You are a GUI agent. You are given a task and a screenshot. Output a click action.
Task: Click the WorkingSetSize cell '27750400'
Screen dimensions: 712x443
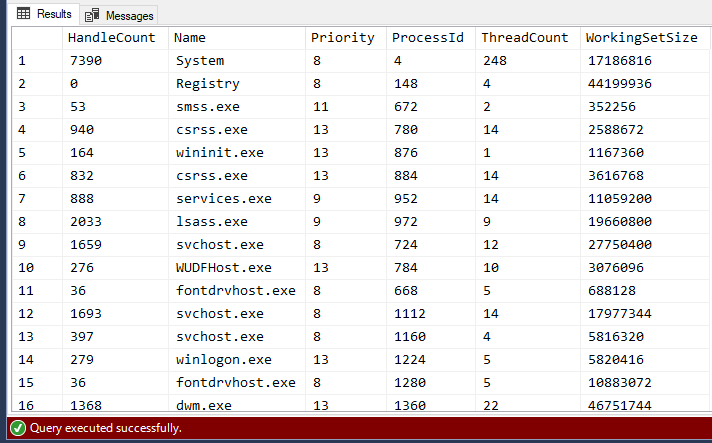pos(645,245)
